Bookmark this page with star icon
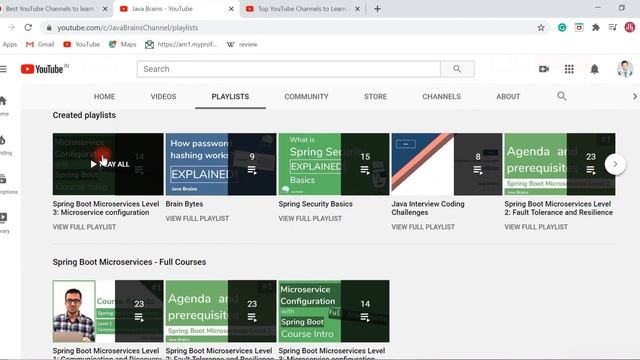 541,27
